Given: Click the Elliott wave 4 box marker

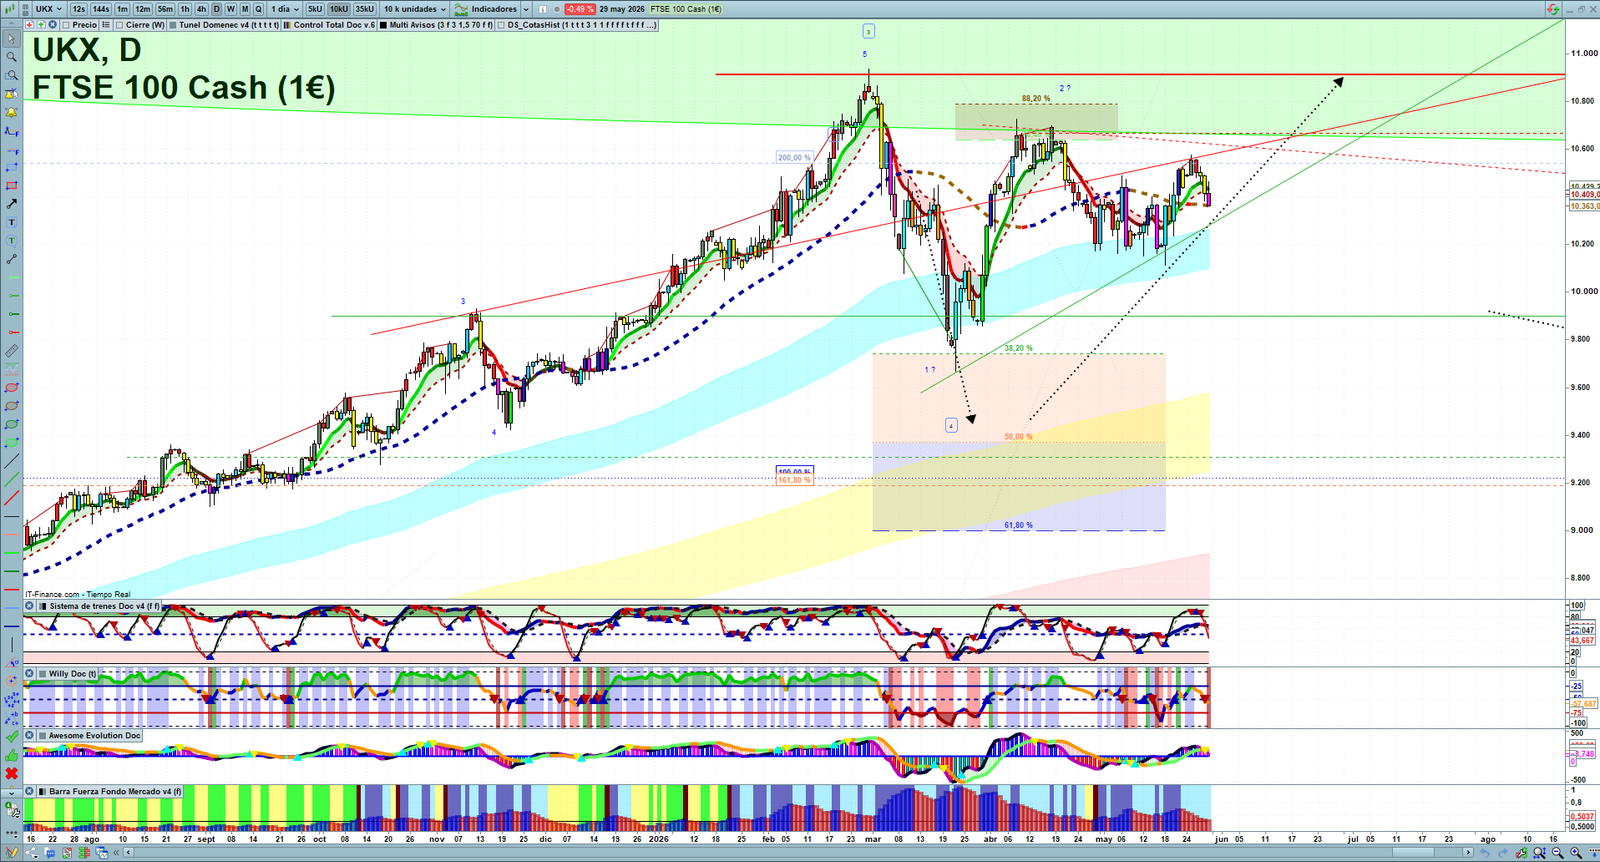Looking at the screenshot, I should point(951,425).
